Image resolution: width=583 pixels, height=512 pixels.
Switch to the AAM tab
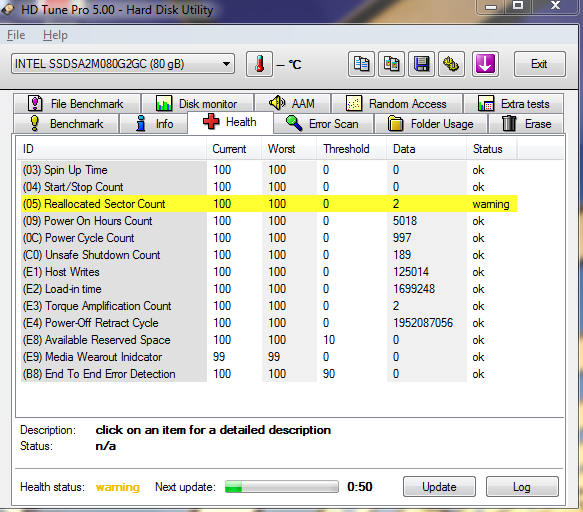[293, 103]
